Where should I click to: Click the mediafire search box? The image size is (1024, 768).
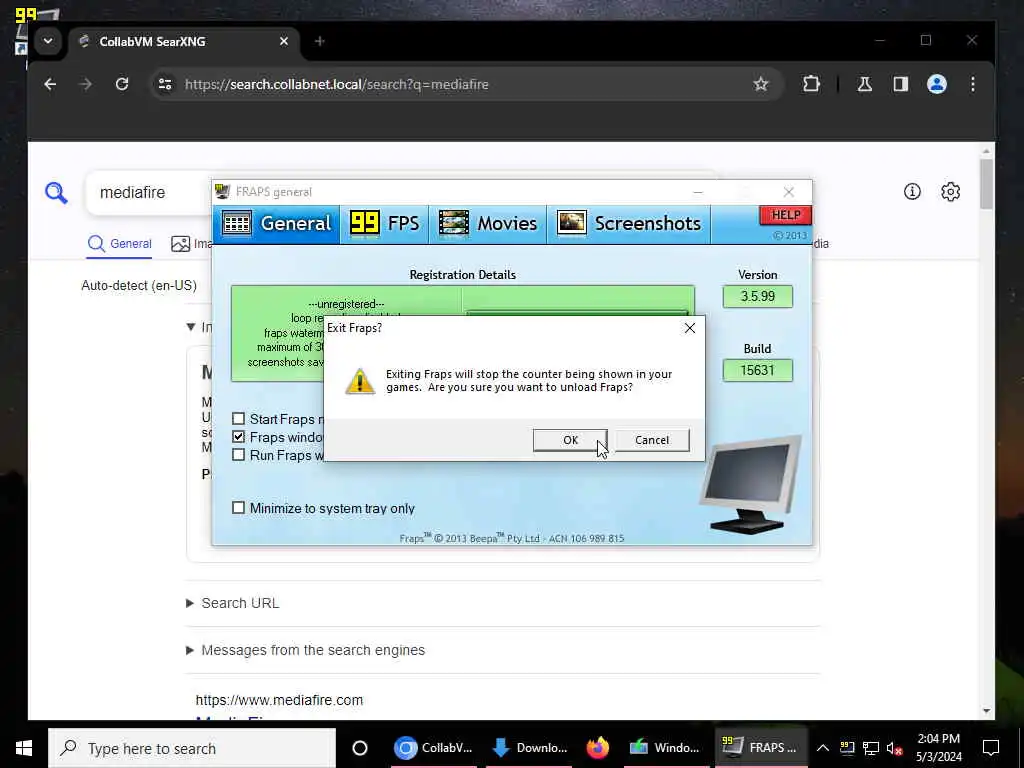tap(150, 193)
